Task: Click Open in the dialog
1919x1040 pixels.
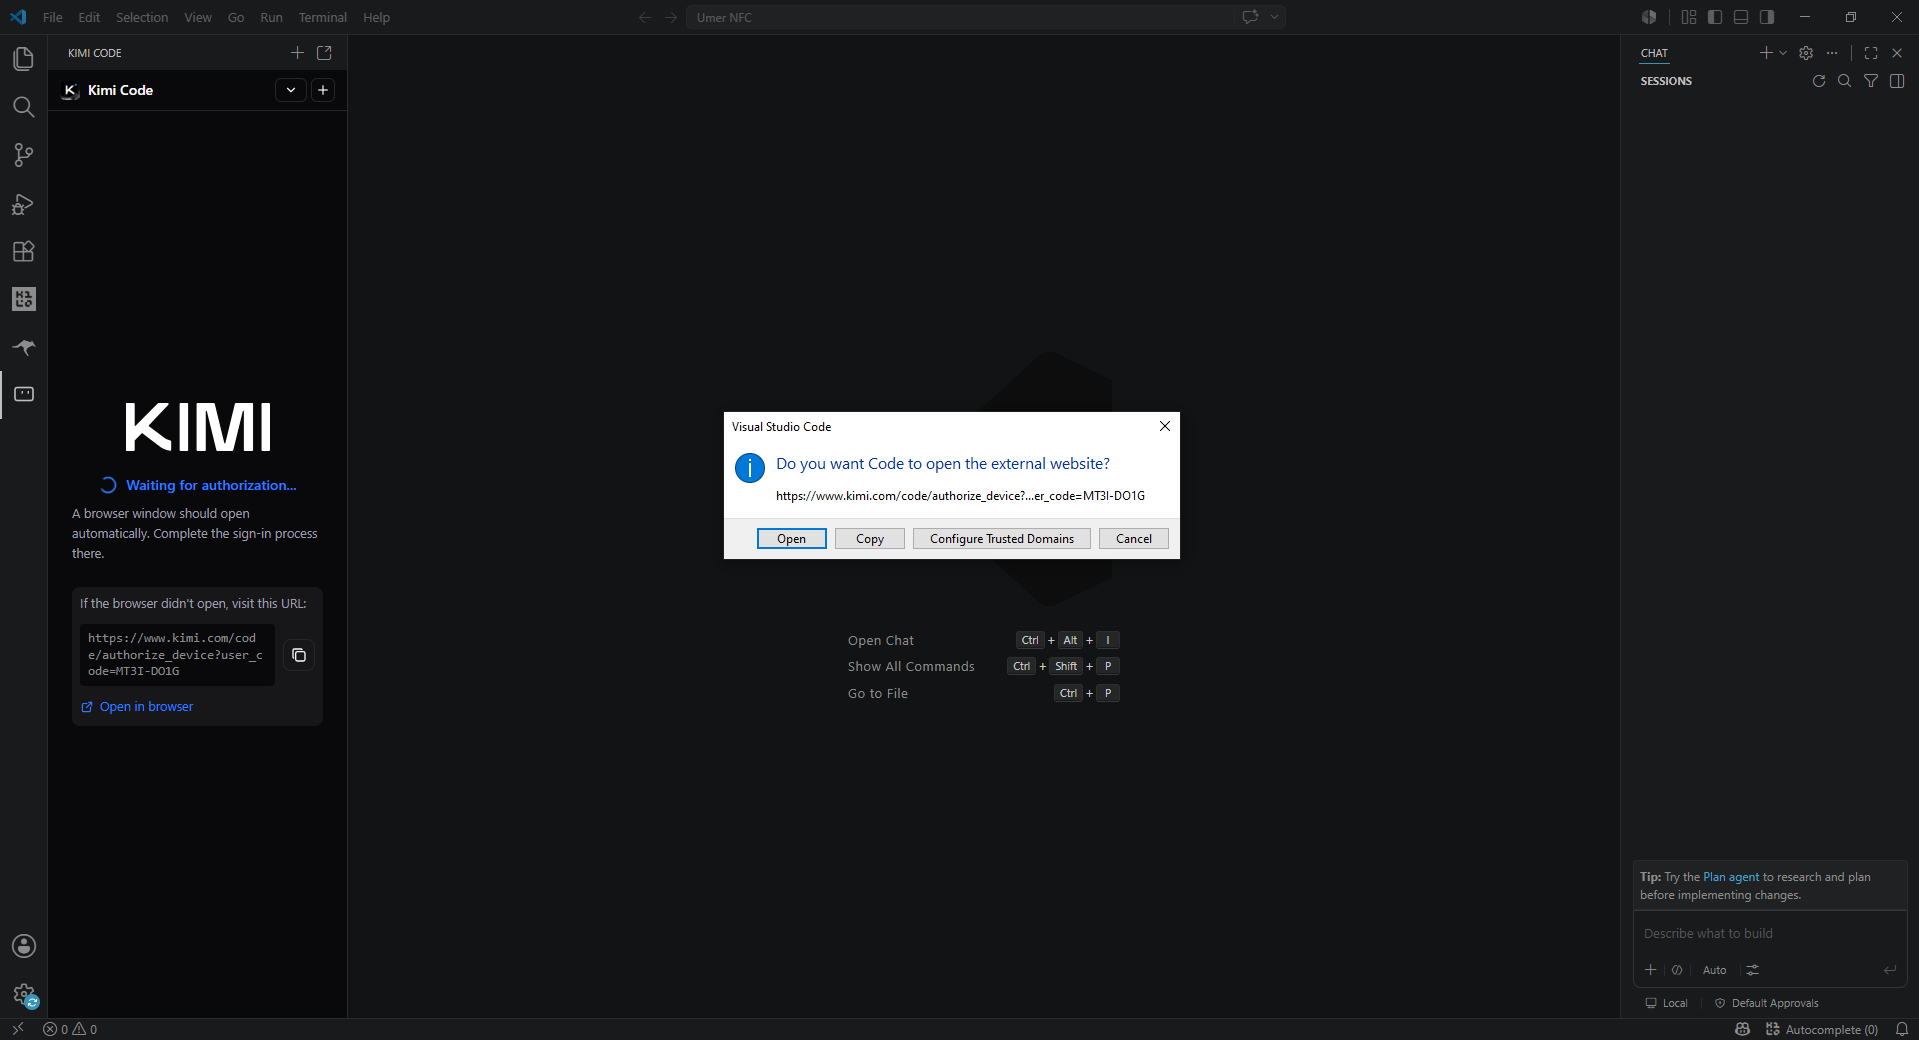Action: (791, 539)
